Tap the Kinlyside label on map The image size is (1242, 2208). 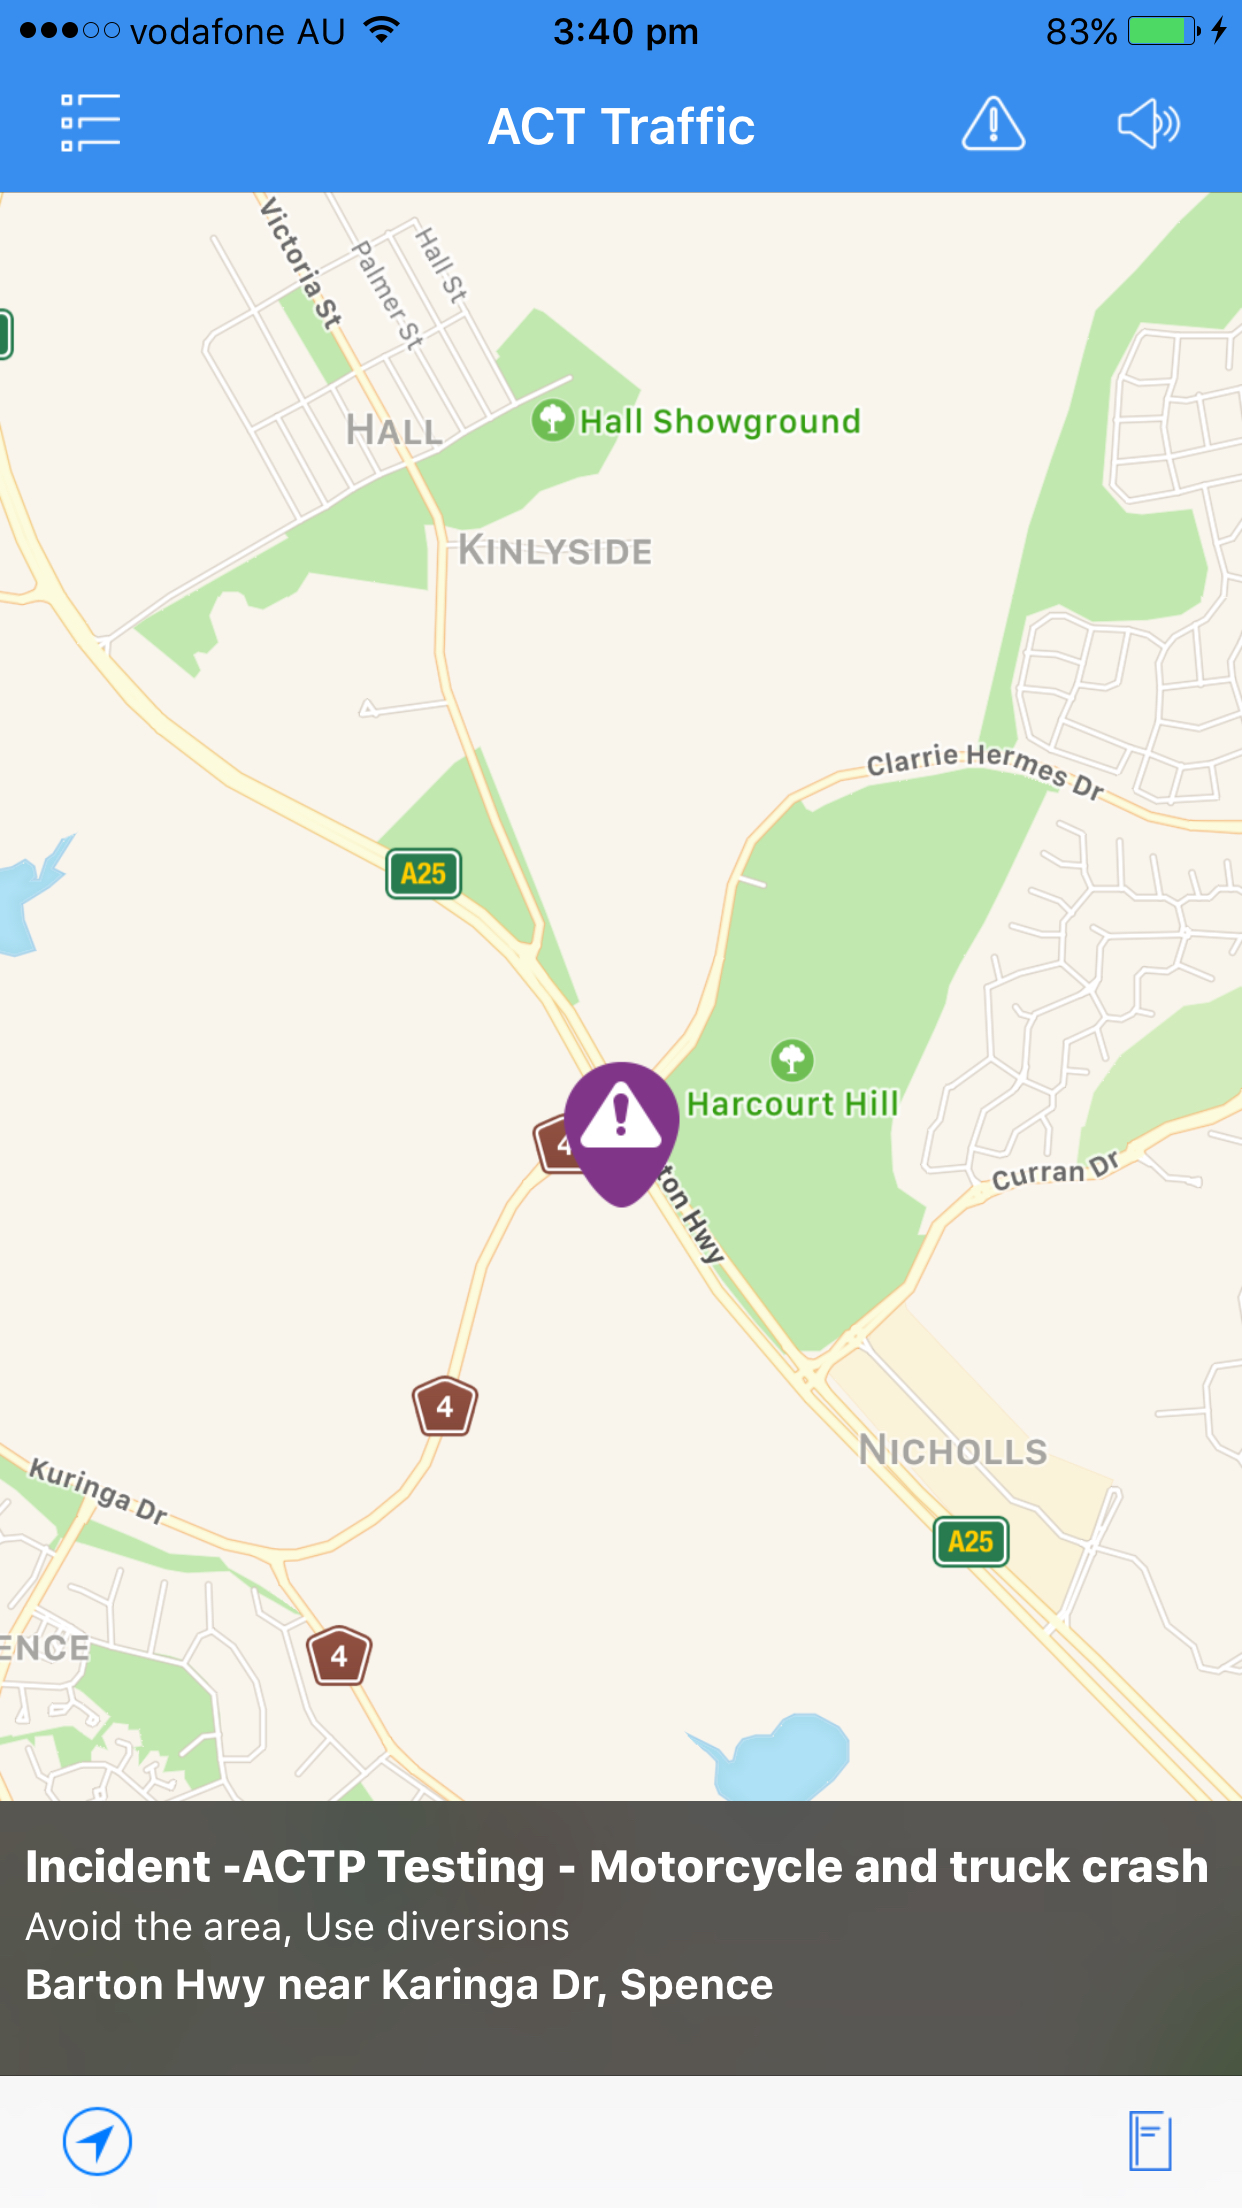point(555,550)
